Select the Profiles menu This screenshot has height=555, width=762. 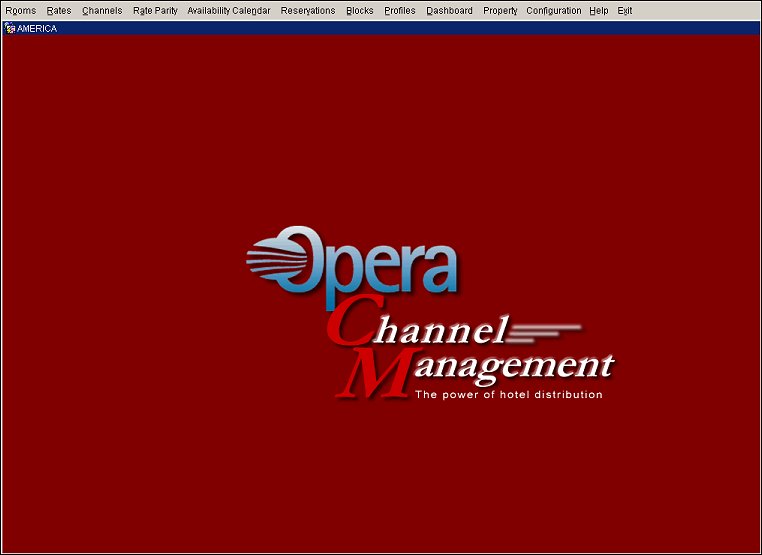tap(400, 11)
